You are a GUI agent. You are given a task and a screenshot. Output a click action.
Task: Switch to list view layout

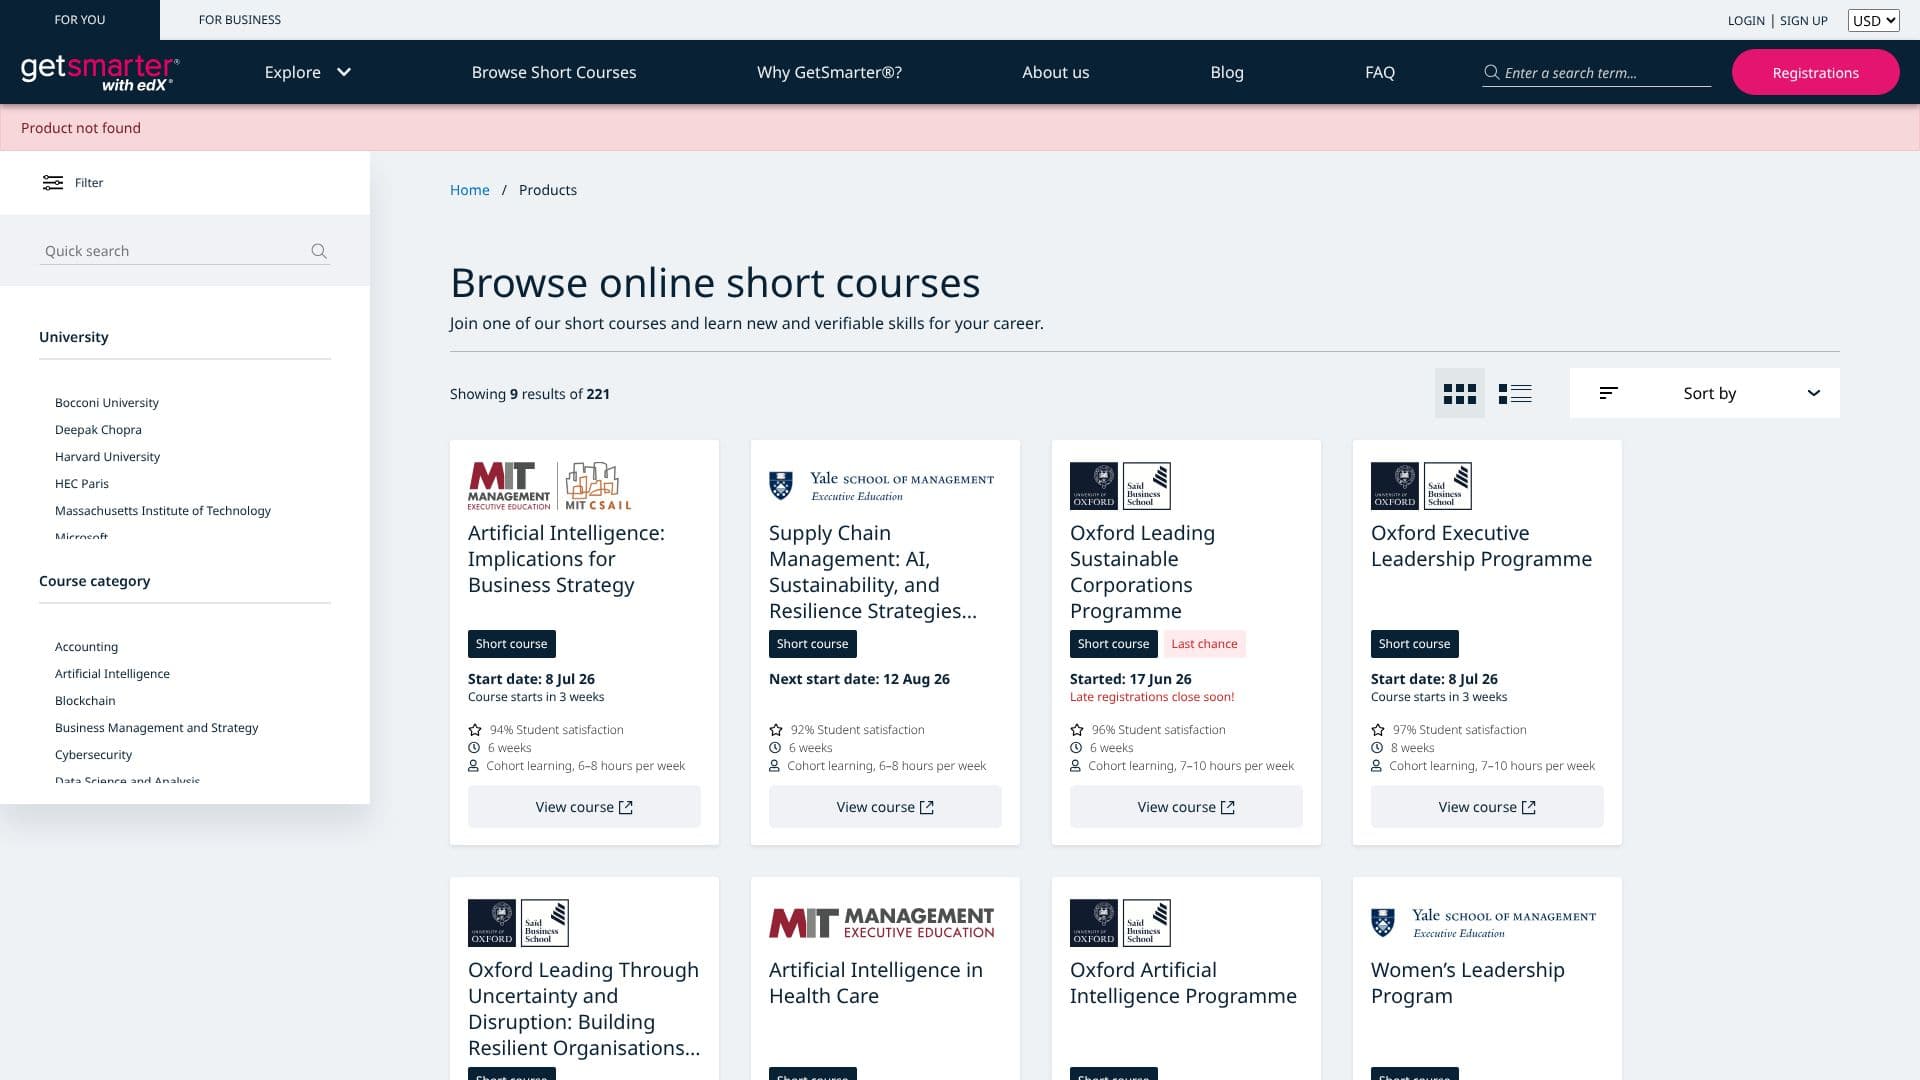1515,394
